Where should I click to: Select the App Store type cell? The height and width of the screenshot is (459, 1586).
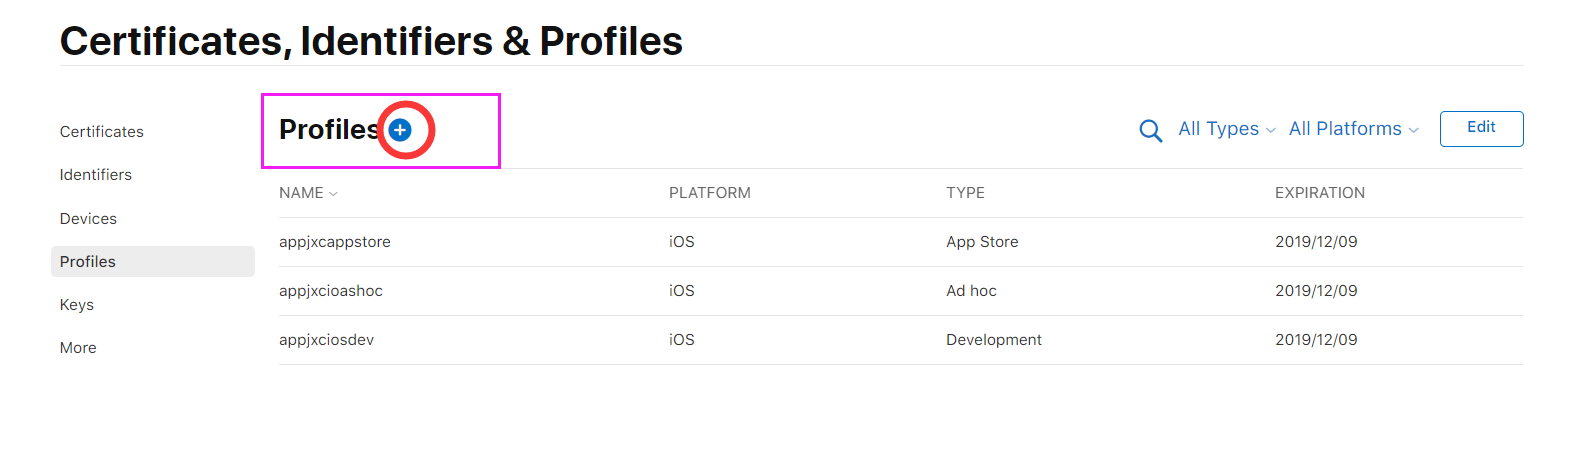click(982, 242)
